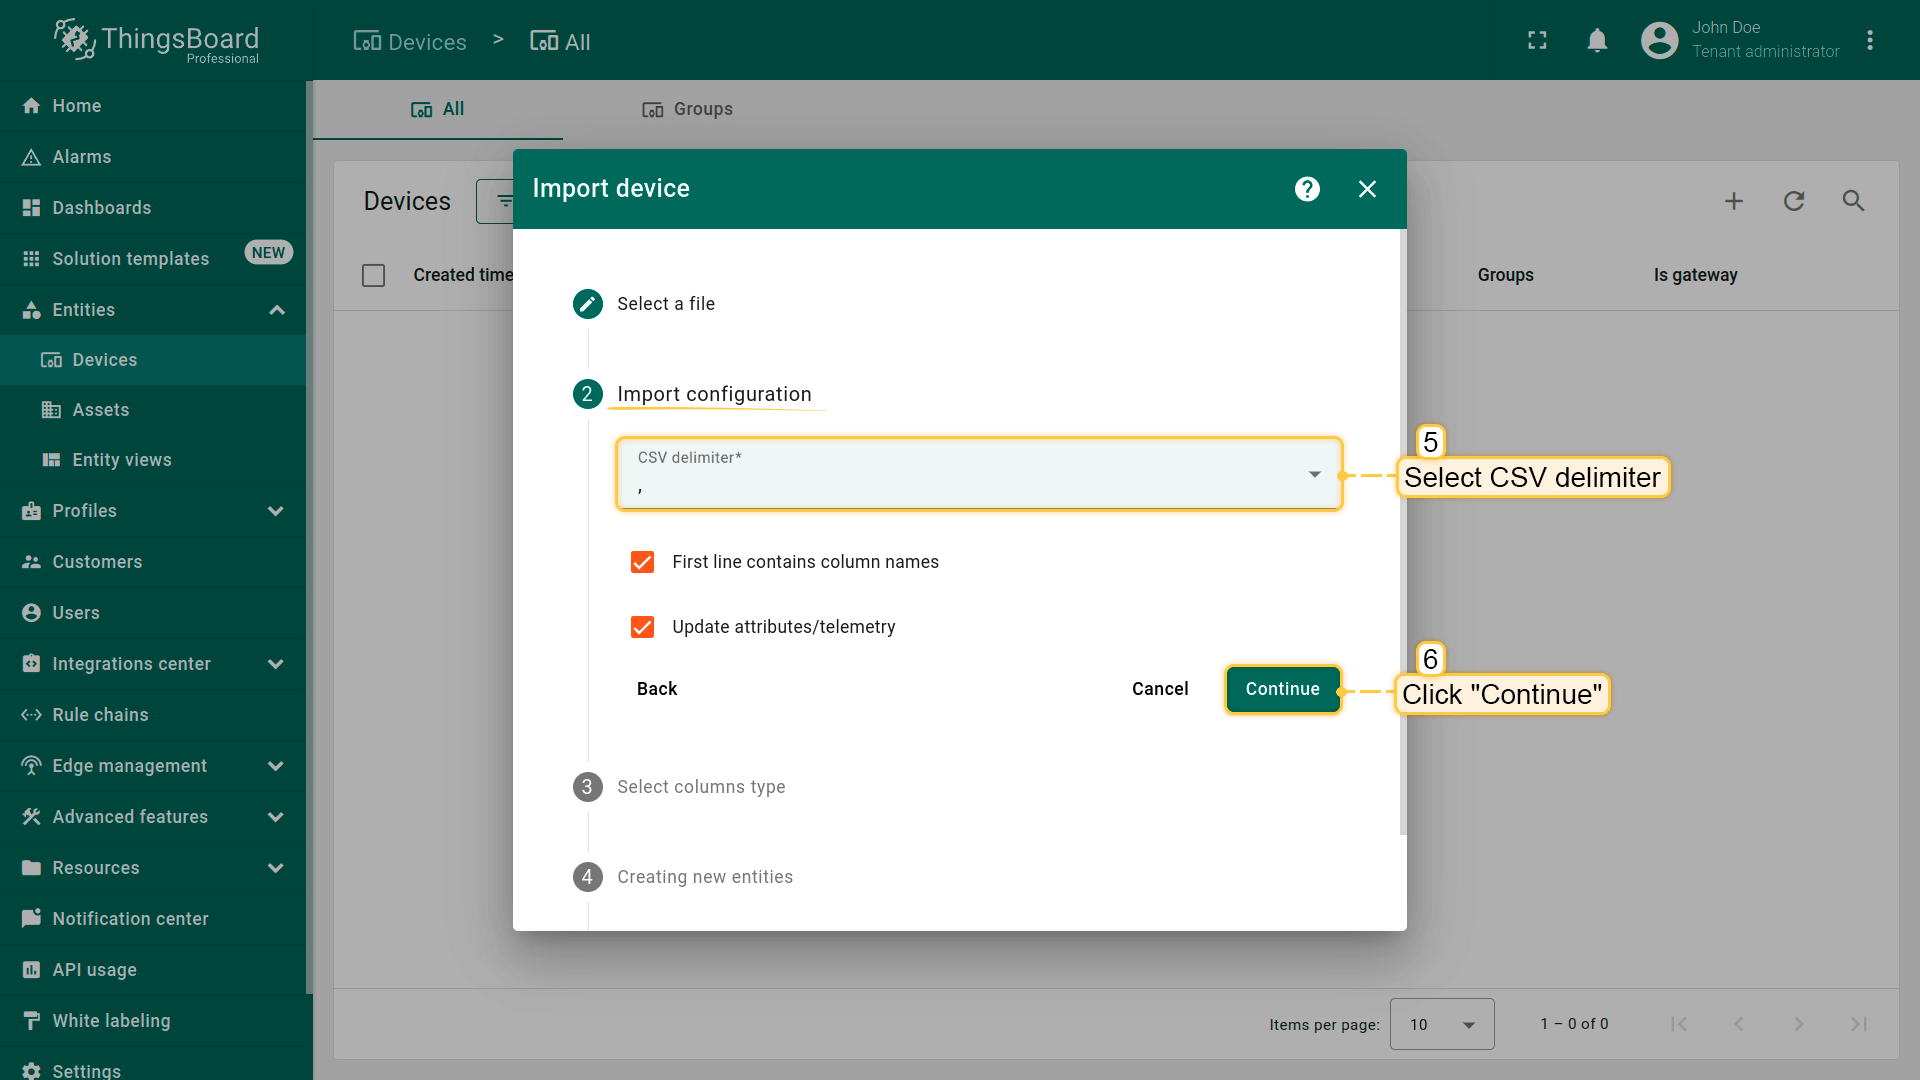Switch to the Groups tab
This screenshot has height=1080, width=1920.
688,109
